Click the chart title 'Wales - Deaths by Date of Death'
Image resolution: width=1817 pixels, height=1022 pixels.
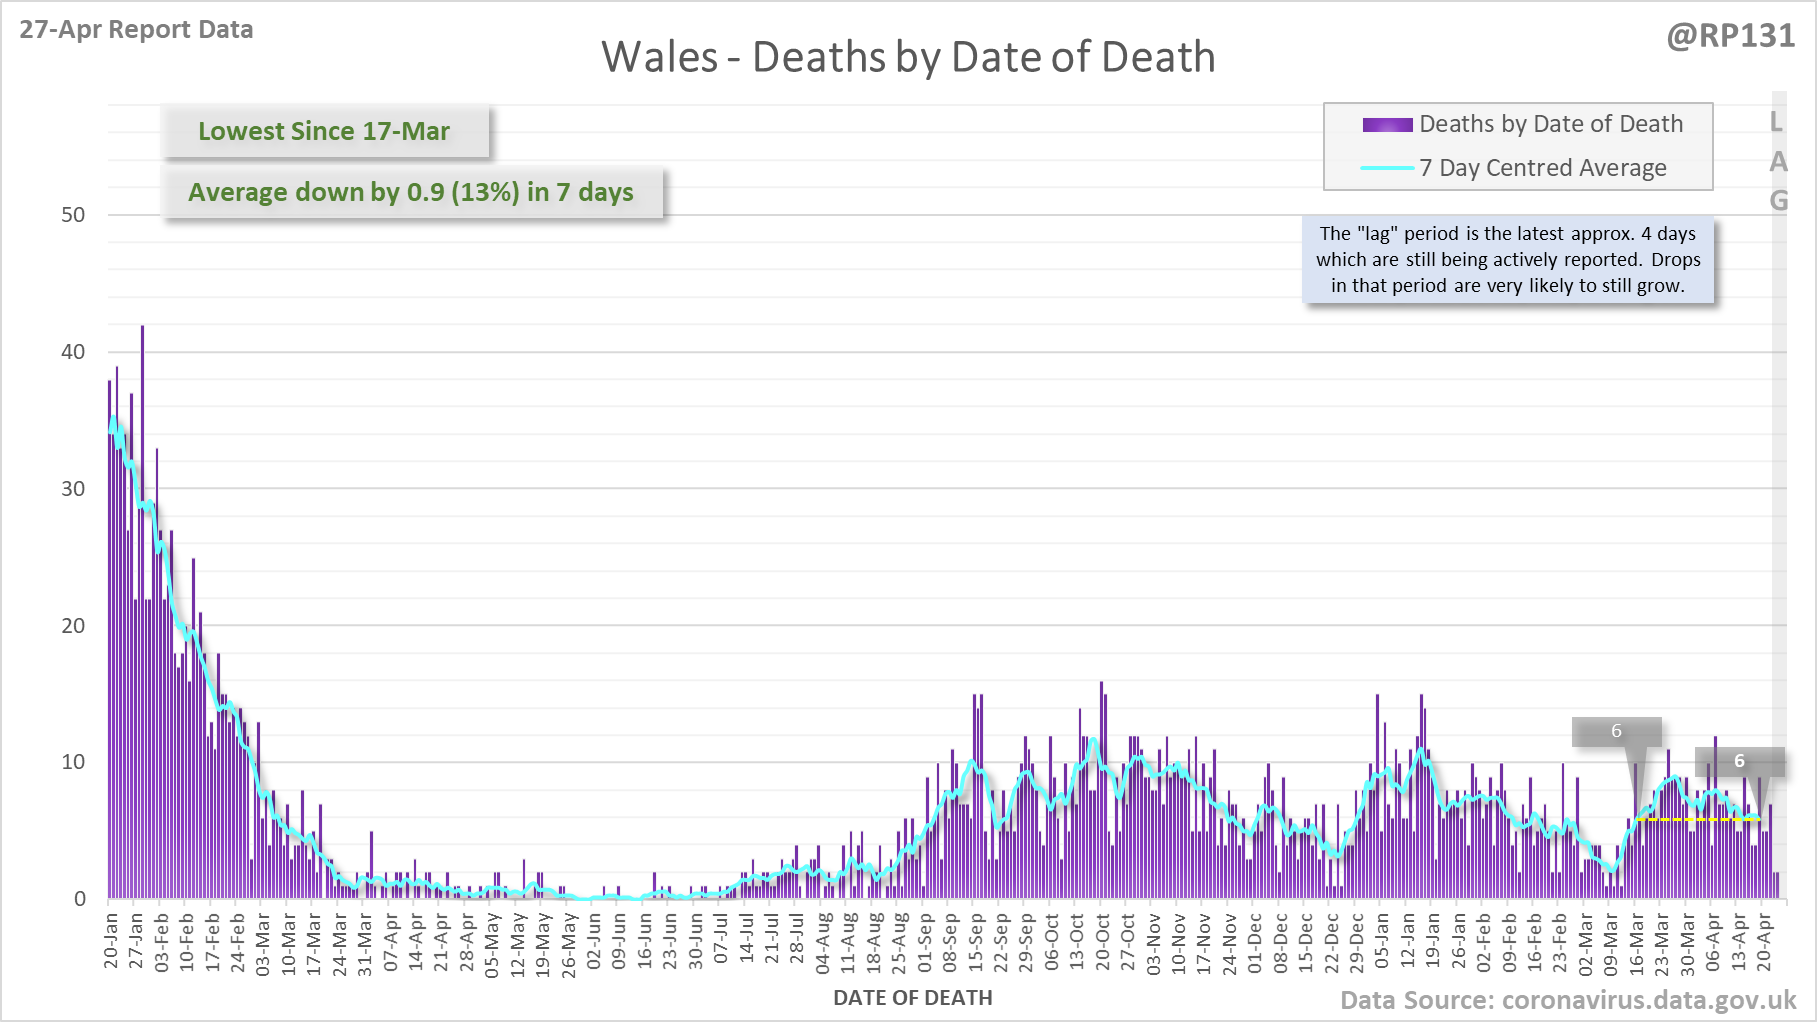908,57
